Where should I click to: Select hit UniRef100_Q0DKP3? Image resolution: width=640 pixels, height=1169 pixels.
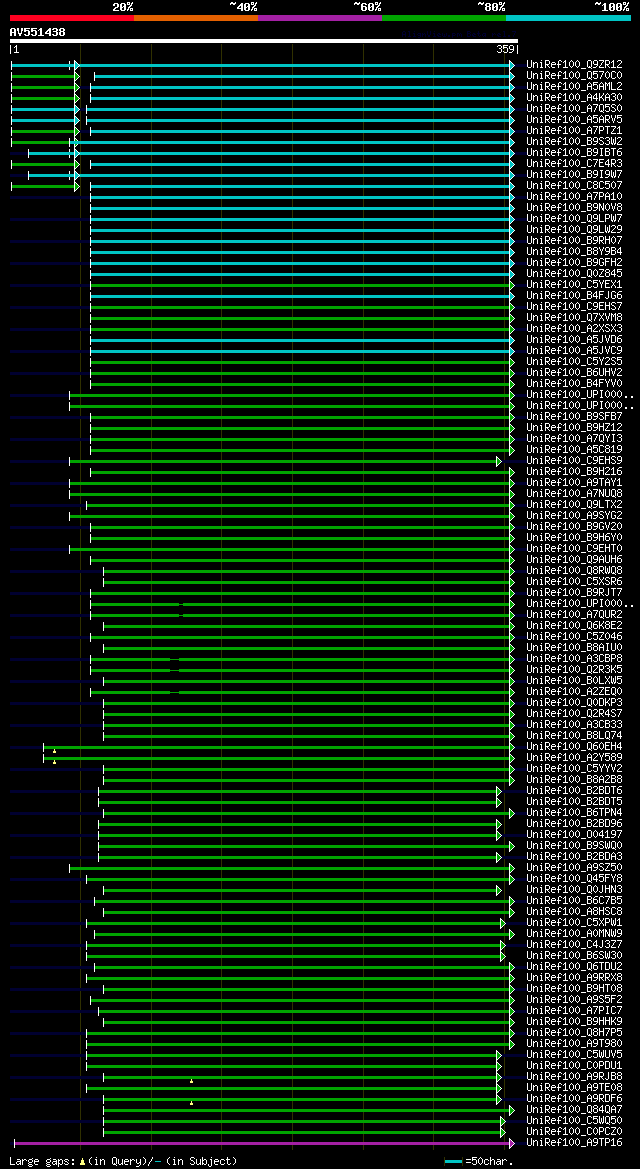click(x=574, y=702)
